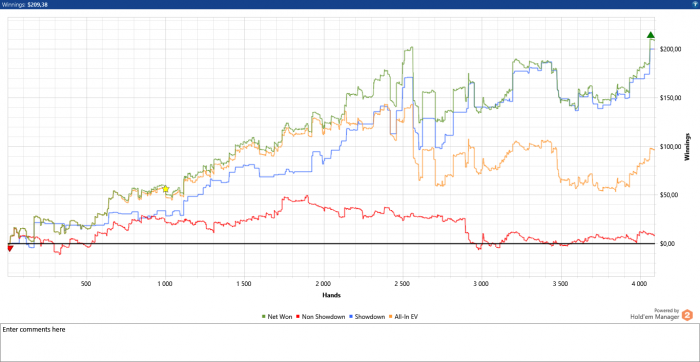Click the Enter comments here text box

pyautogui.click(x=350, y=342)
